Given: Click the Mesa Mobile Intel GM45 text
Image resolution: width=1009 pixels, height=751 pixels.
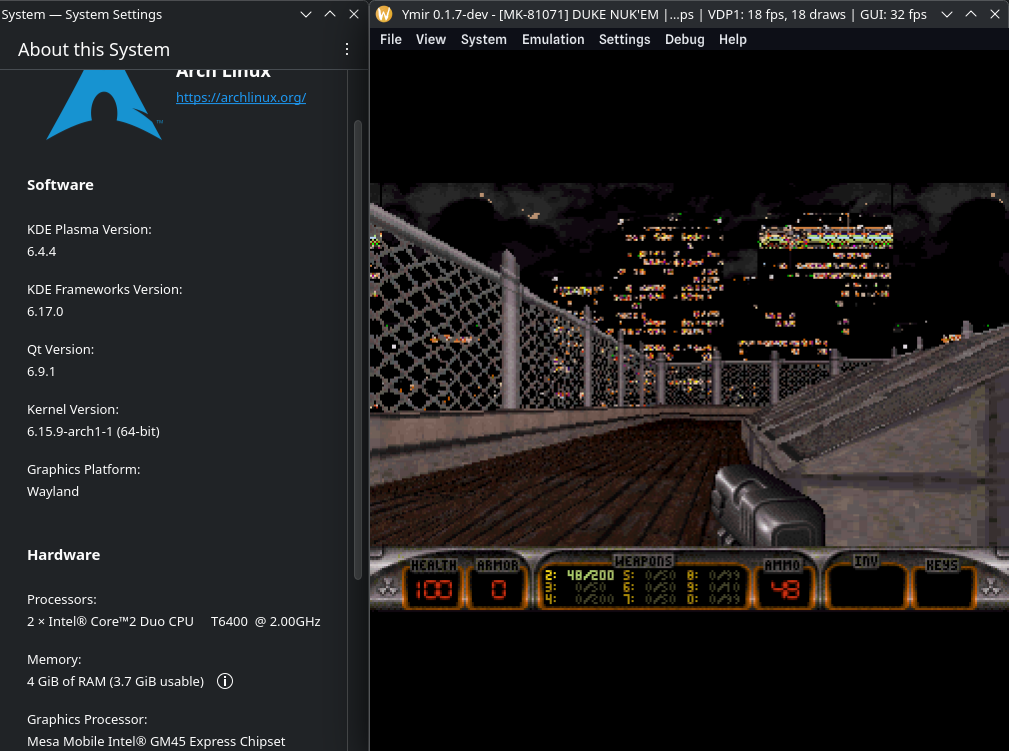Looking at the screenshot, I should [x=156, y=741].
